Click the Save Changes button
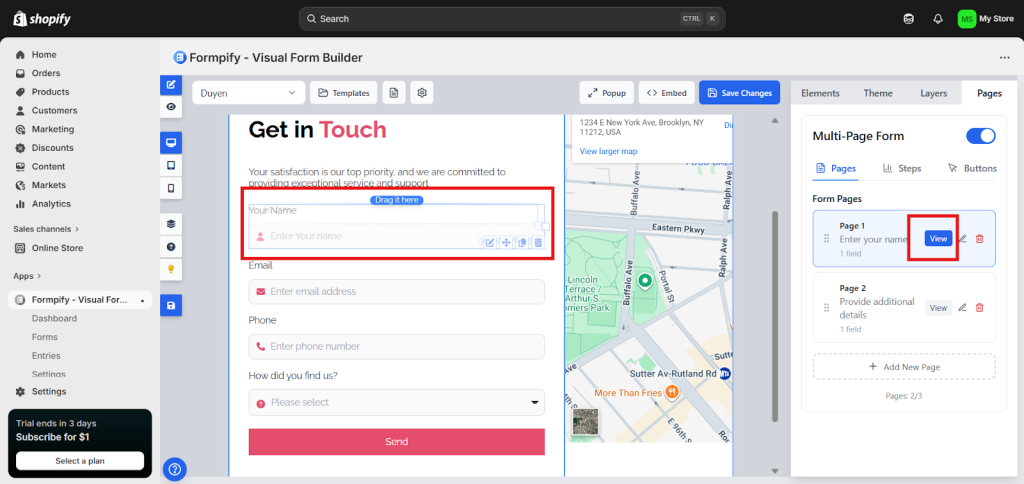The image size is (1024, 484). tap(739, 93)
